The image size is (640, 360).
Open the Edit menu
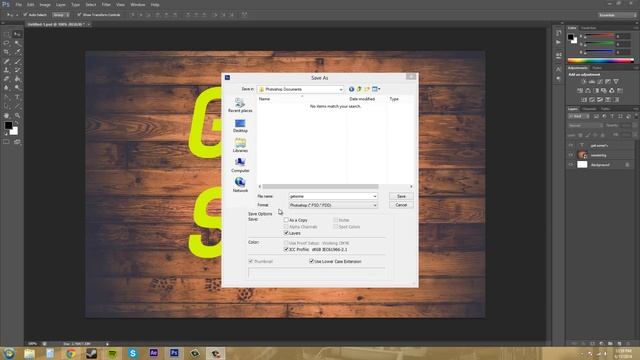31,4
